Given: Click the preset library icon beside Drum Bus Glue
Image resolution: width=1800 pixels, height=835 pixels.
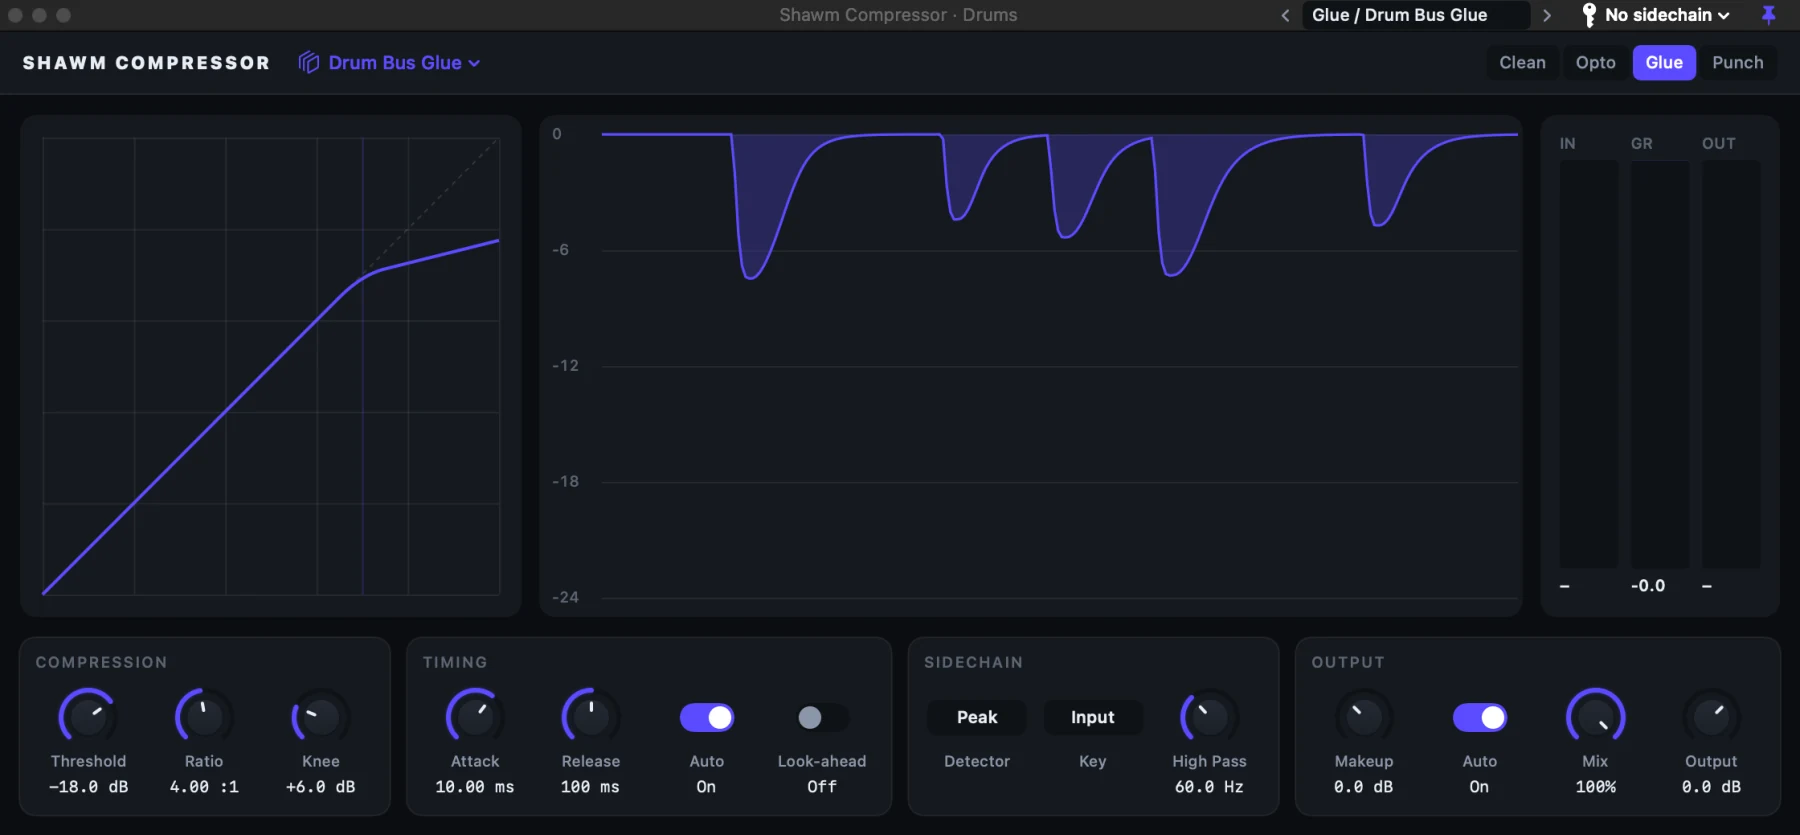Looking at the screenshot, I should click(x=309, y=62).
